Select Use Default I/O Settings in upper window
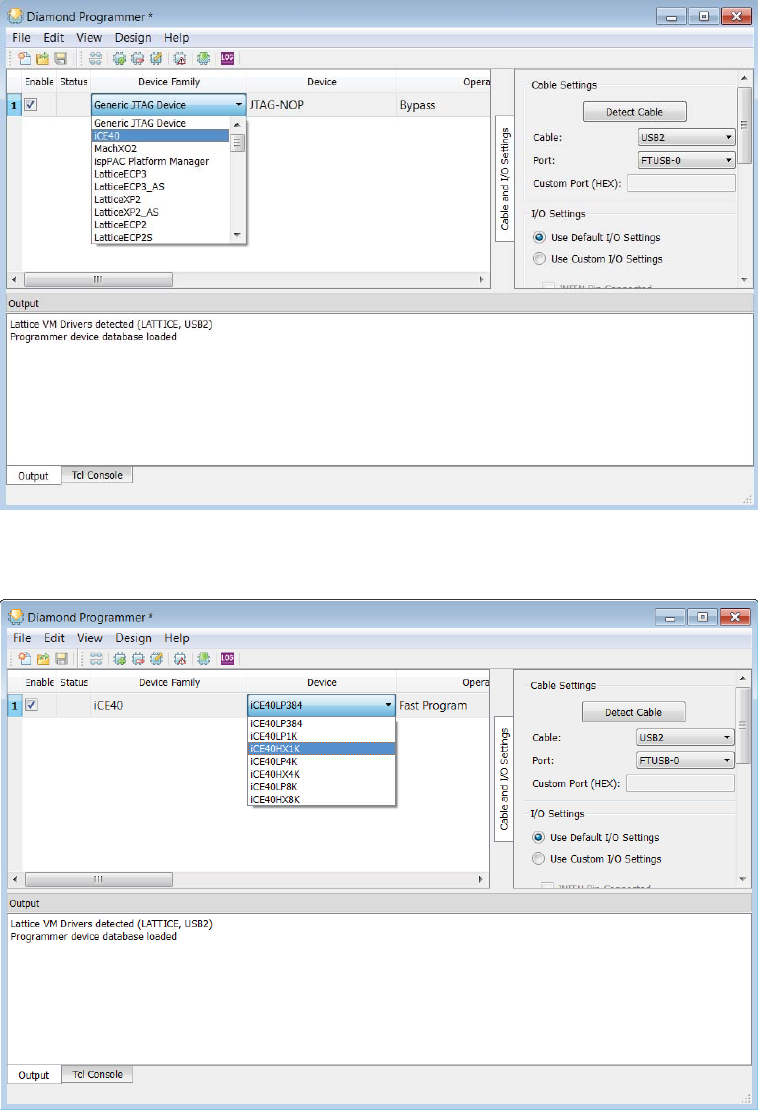Viewport: 758px width, 1110px height. pyautogui.click(x=539, y=237)
